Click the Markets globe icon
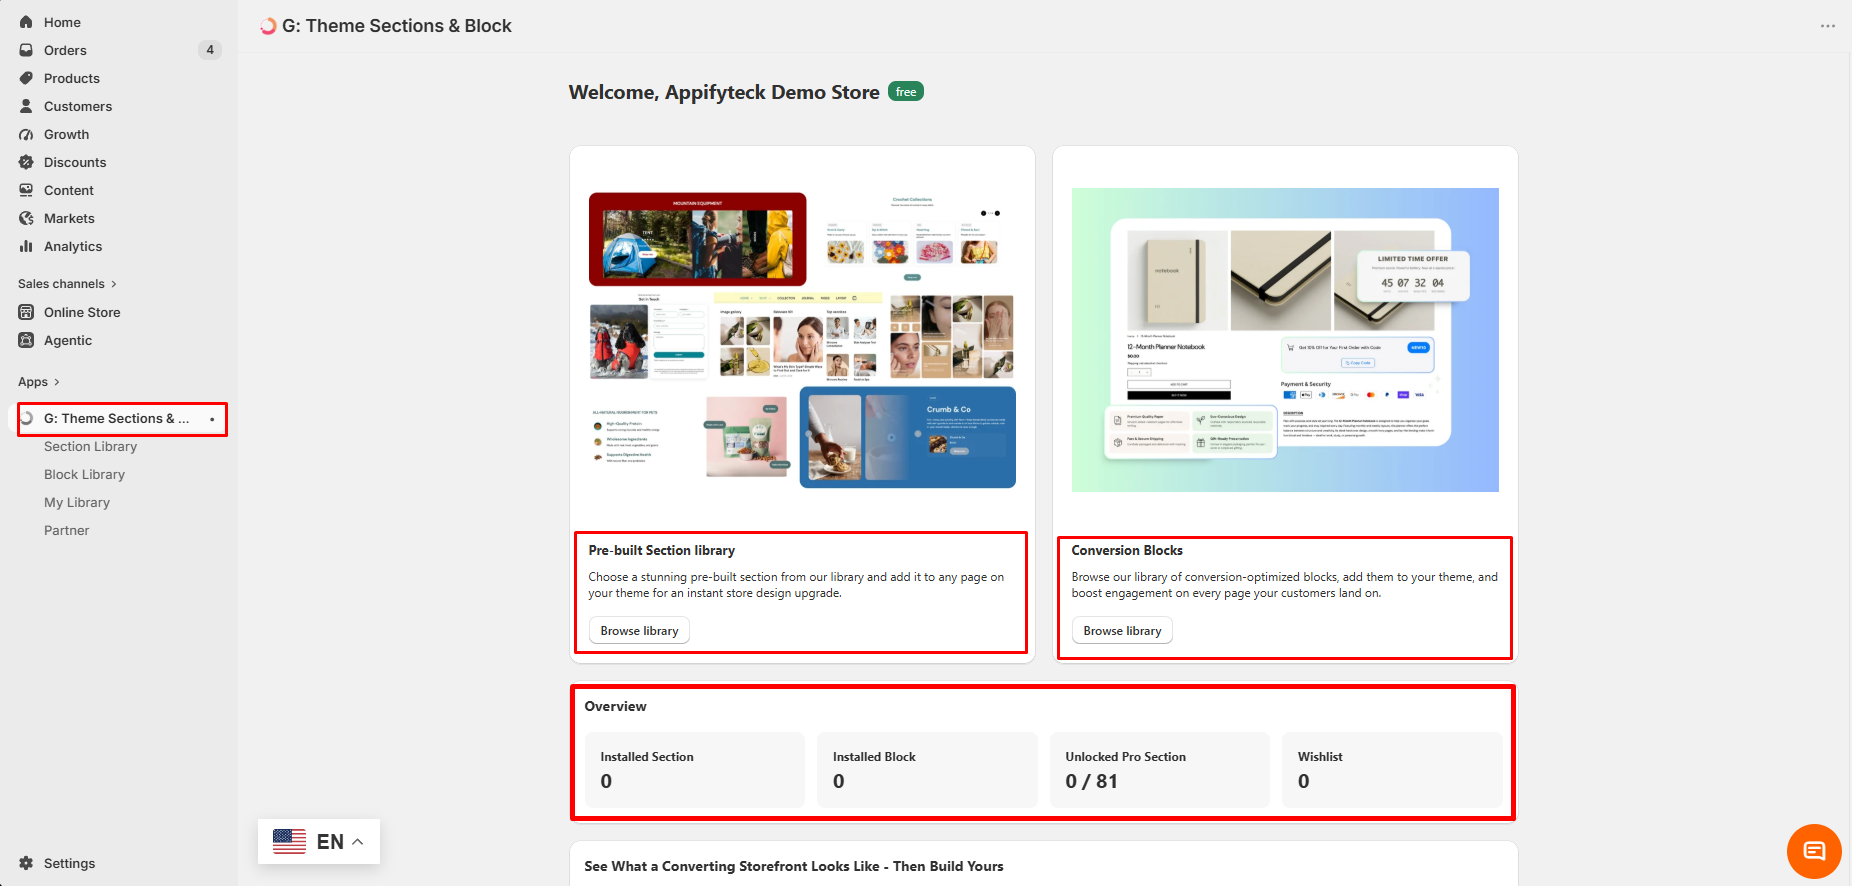 pyautogui.click(x=26, y=218)
